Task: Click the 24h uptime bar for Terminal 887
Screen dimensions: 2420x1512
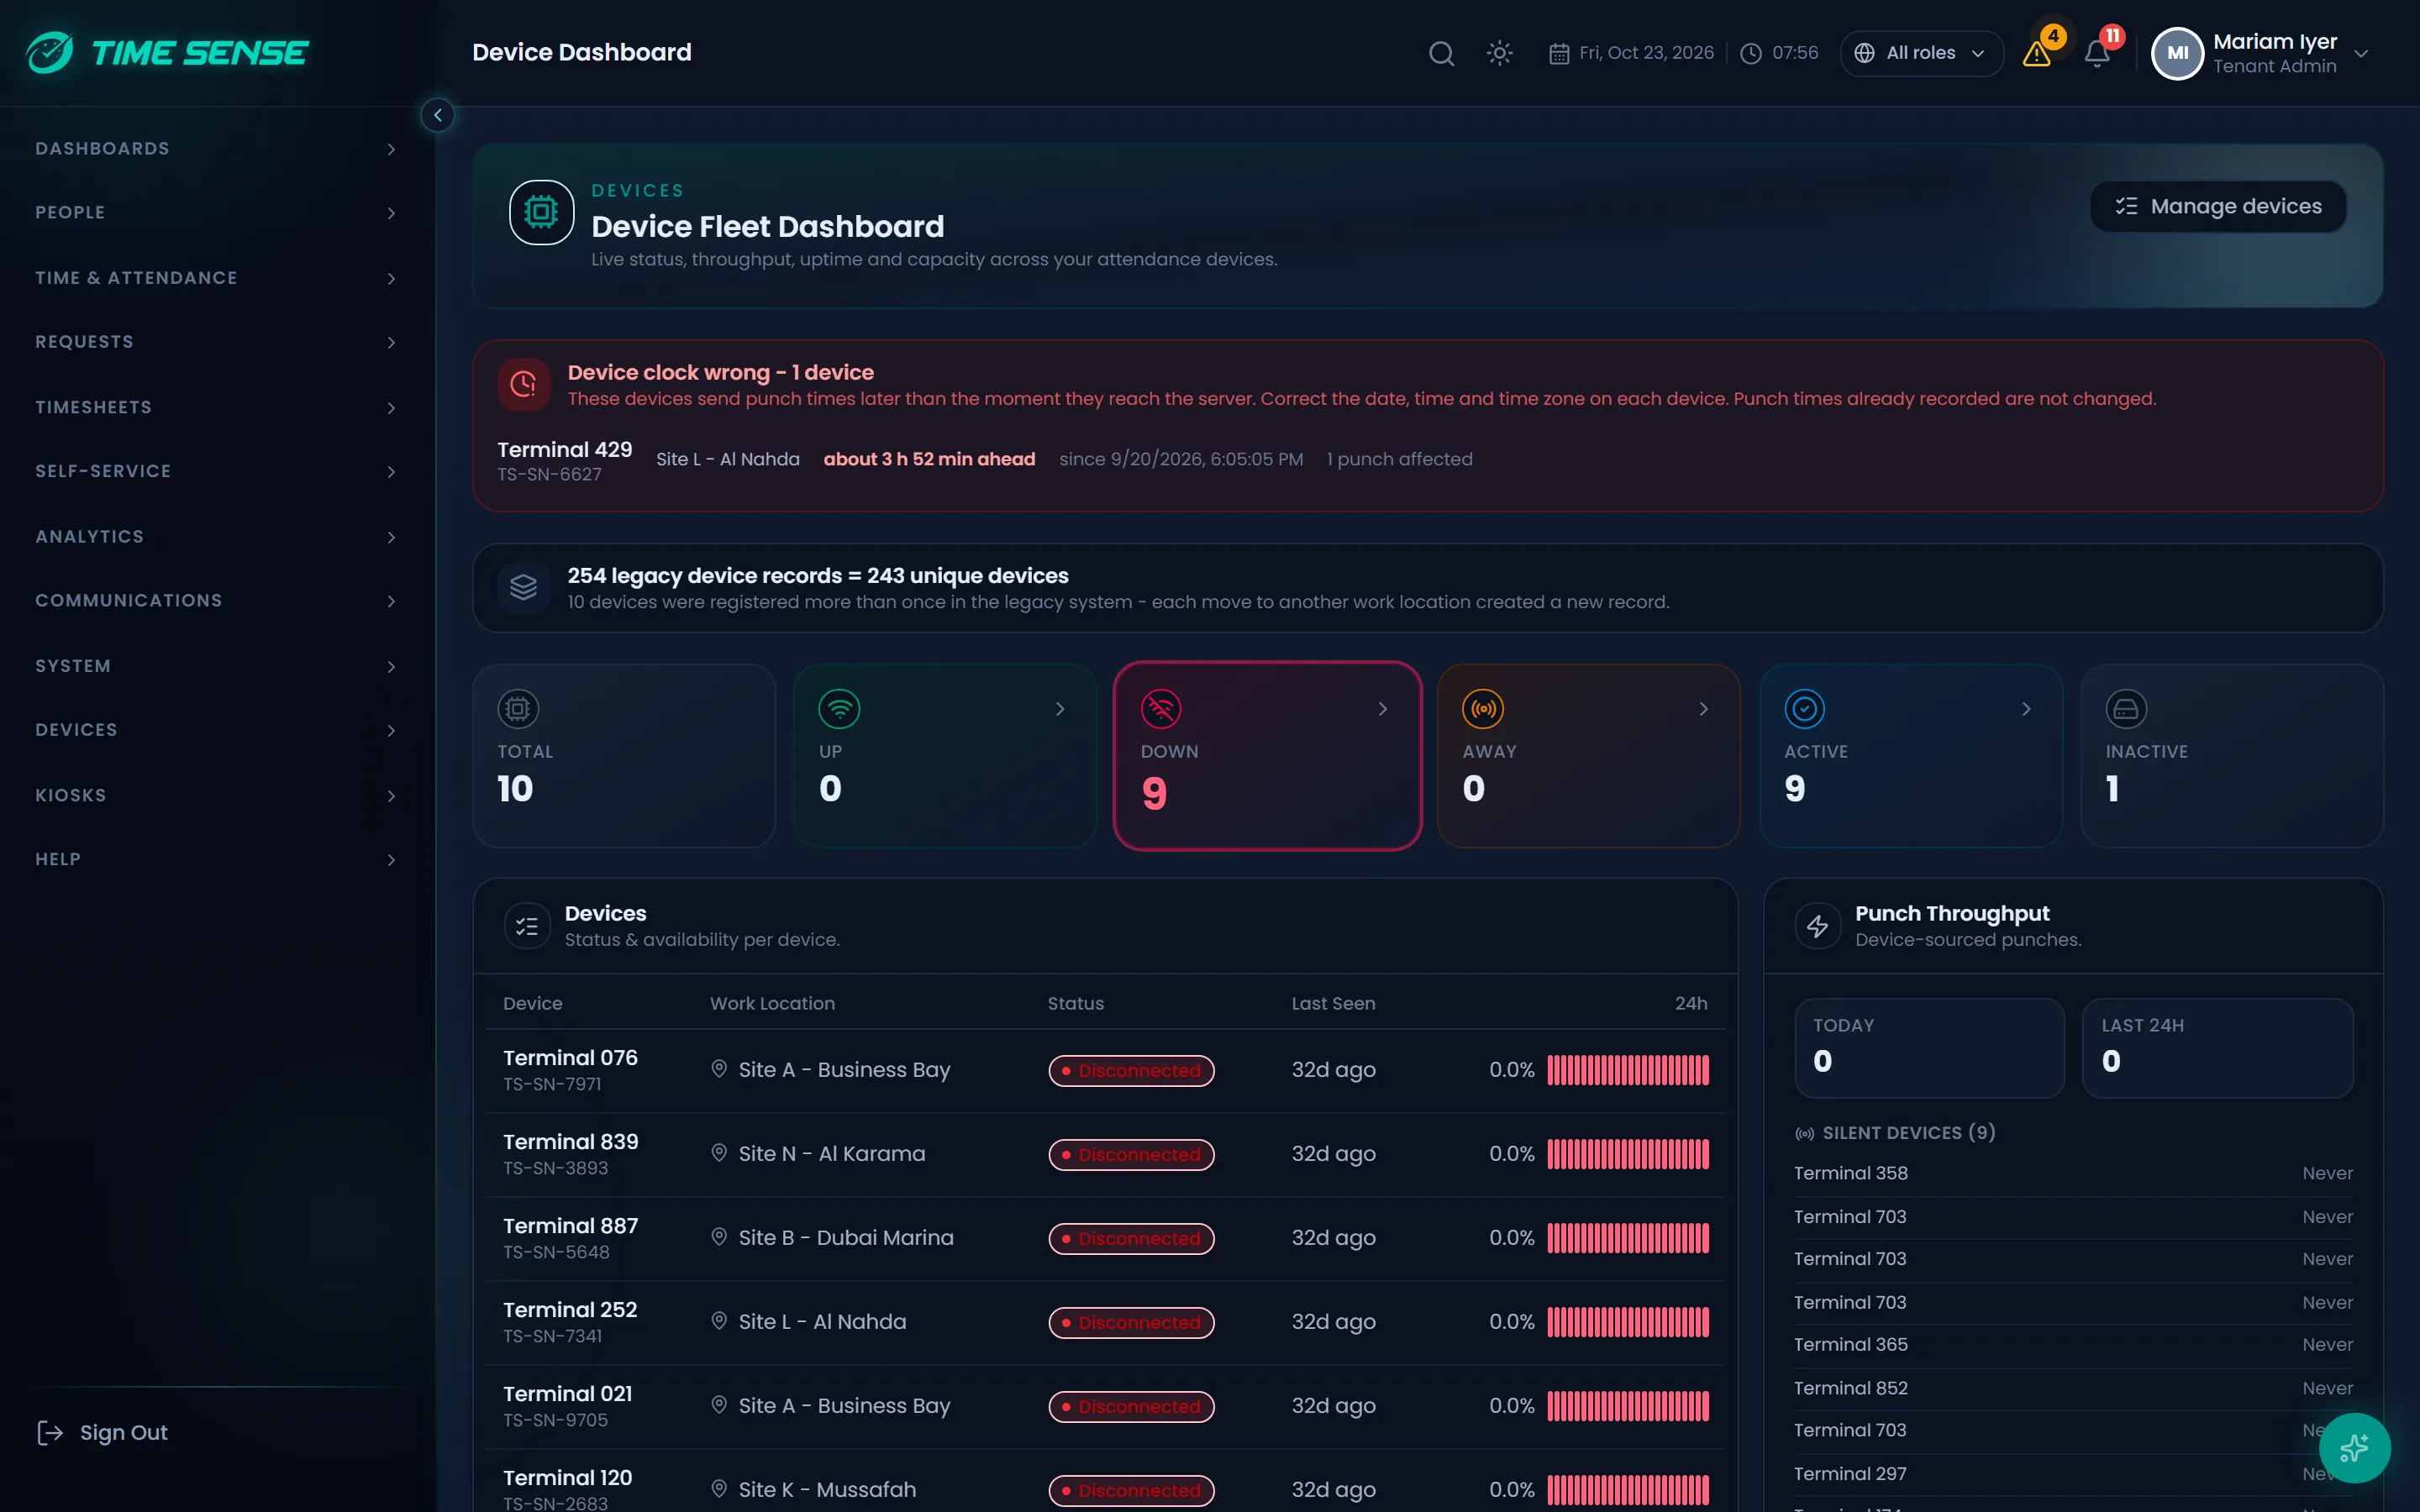Action: (1628, 1237)
